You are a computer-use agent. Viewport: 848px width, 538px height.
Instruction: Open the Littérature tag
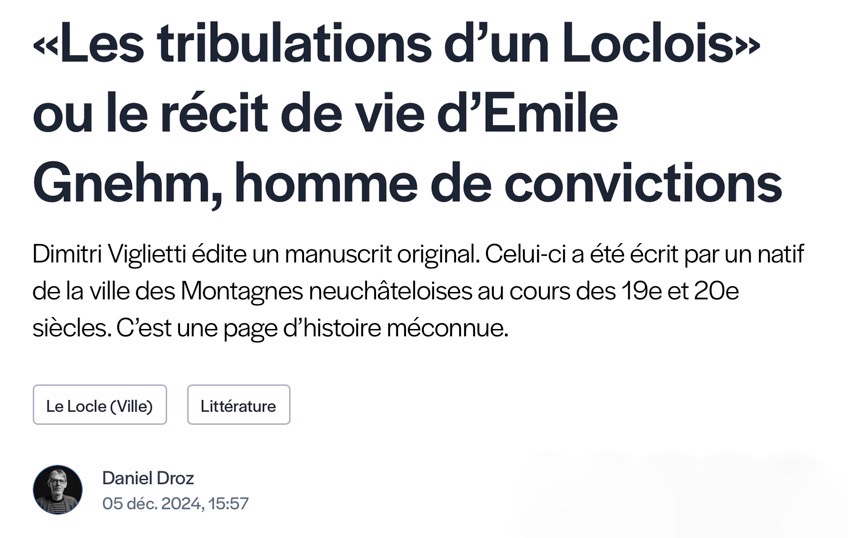[238, 406]
